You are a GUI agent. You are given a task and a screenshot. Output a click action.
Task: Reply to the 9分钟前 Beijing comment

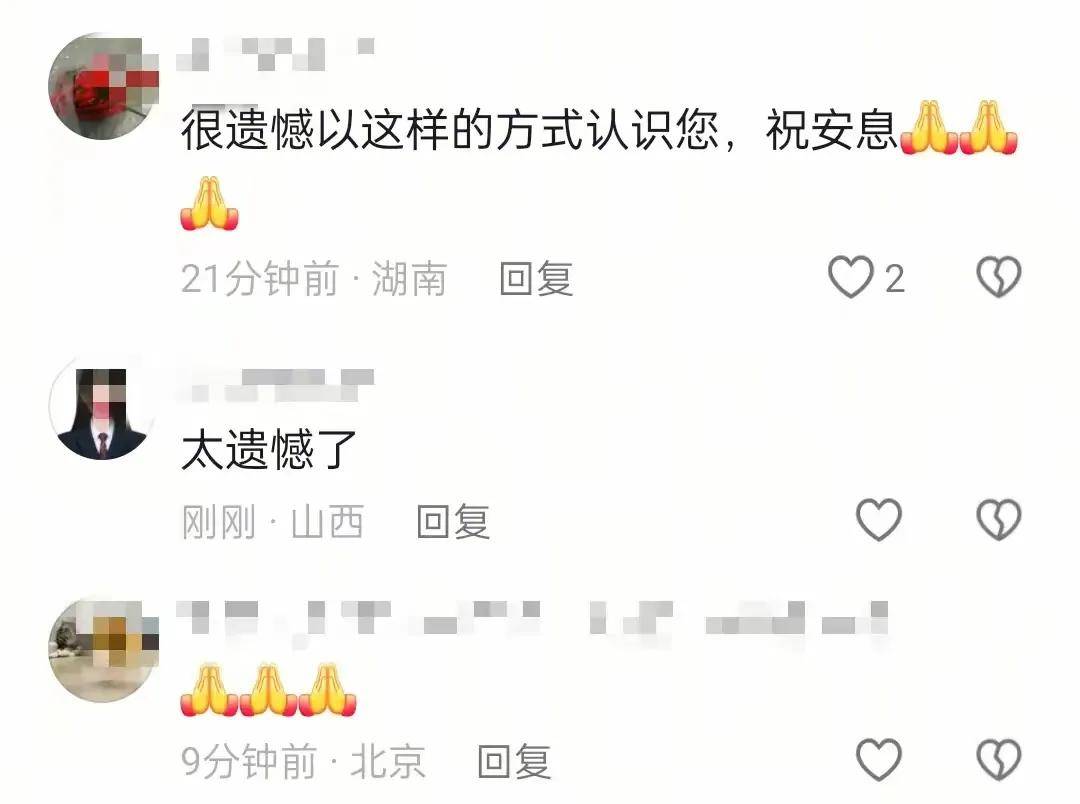pyautogui.click(x=515, y=761)
